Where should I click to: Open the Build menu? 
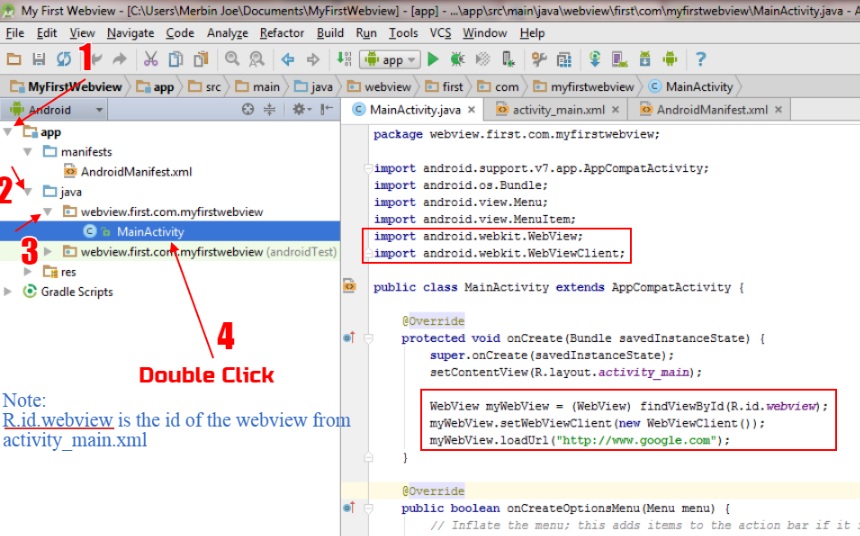(x=330, y=33)
